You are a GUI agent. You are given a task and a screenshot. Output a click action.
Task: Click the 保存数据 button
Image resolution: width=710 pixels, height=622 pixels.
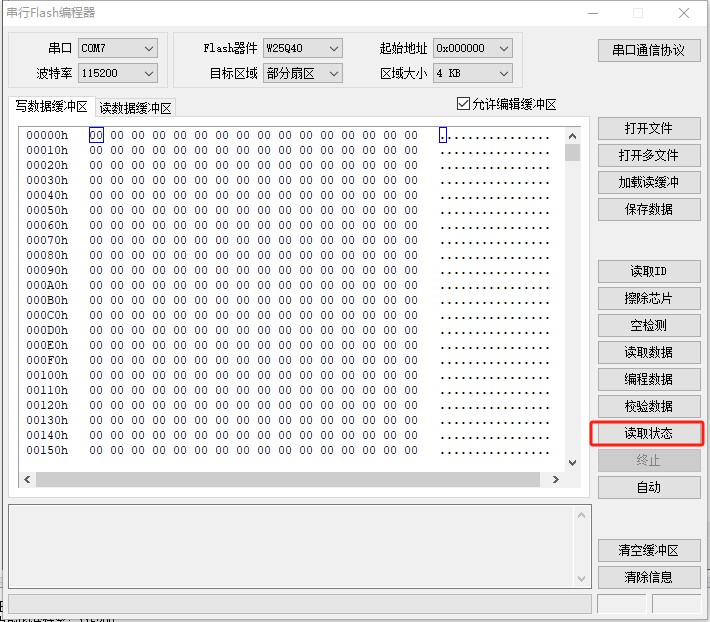[648, 210]
